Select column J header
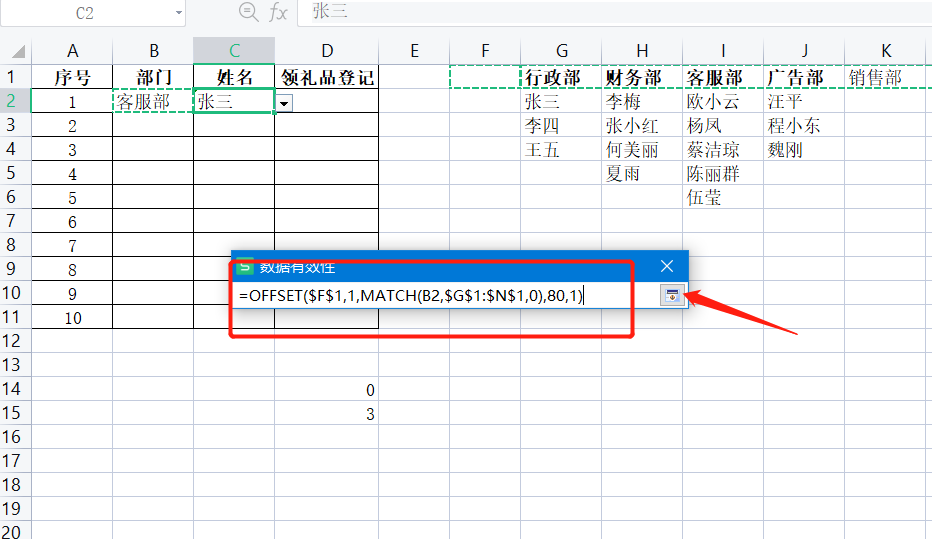Image resolution: width=932 pixels, height=539 pixels. pos(804,51)
